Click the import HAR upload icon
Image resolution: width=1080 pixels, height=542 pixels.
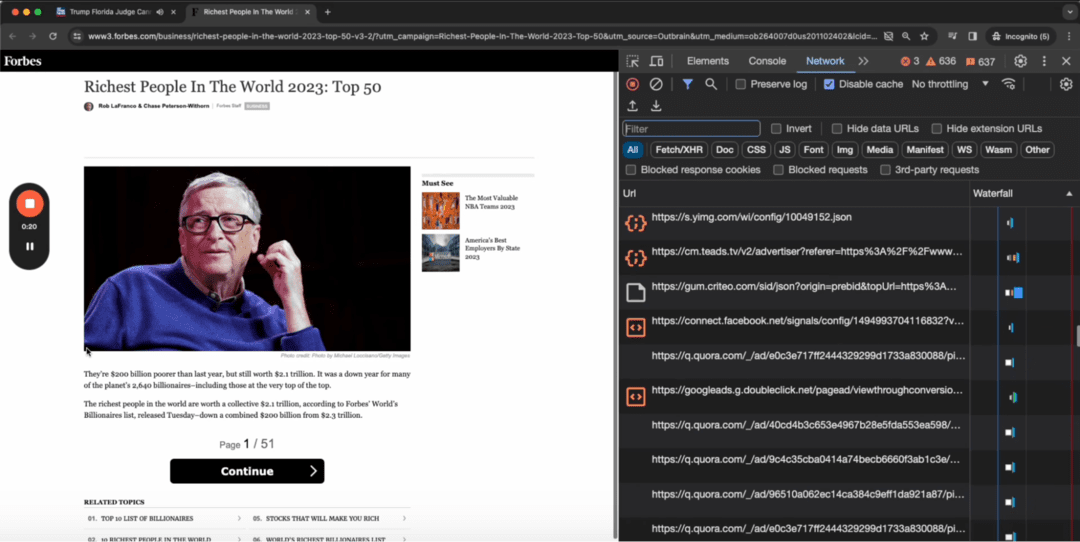[633, 106]
